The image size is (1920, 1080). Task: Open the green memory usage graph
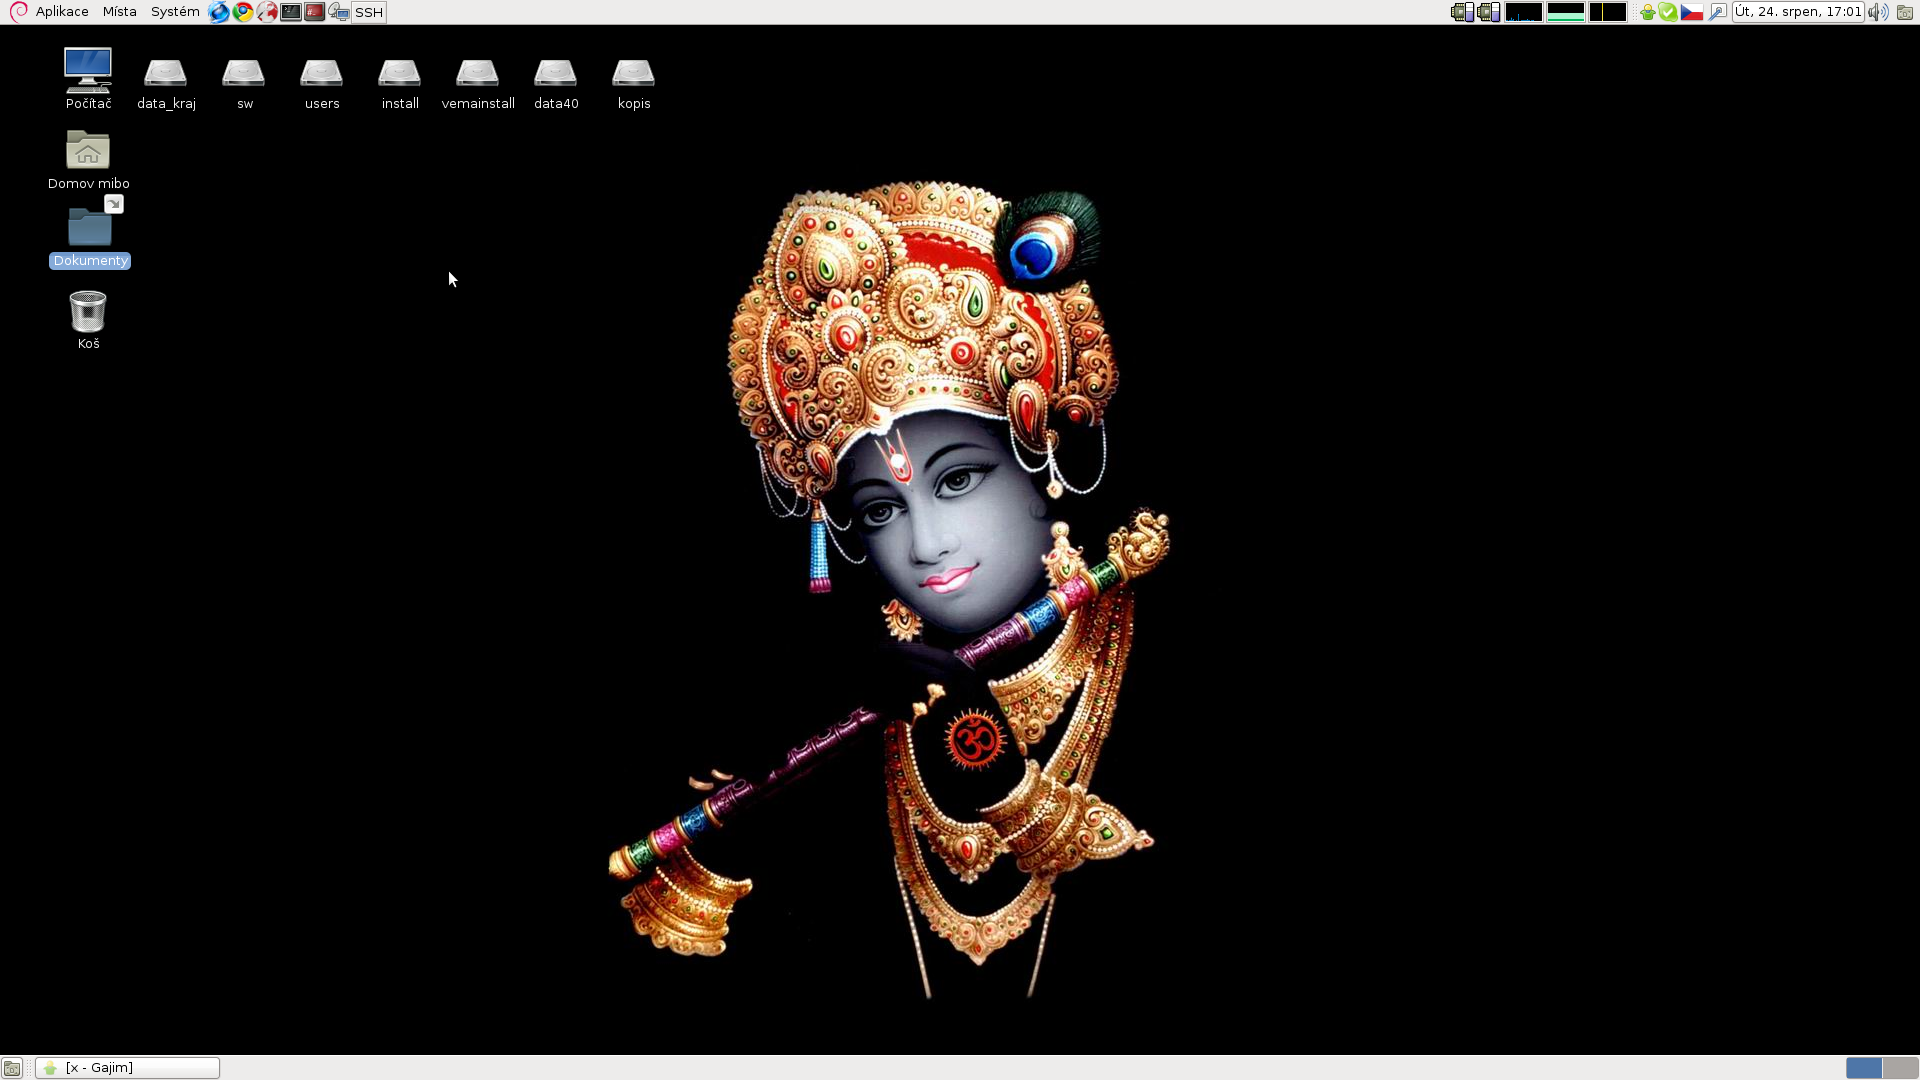pos(1566,12)
